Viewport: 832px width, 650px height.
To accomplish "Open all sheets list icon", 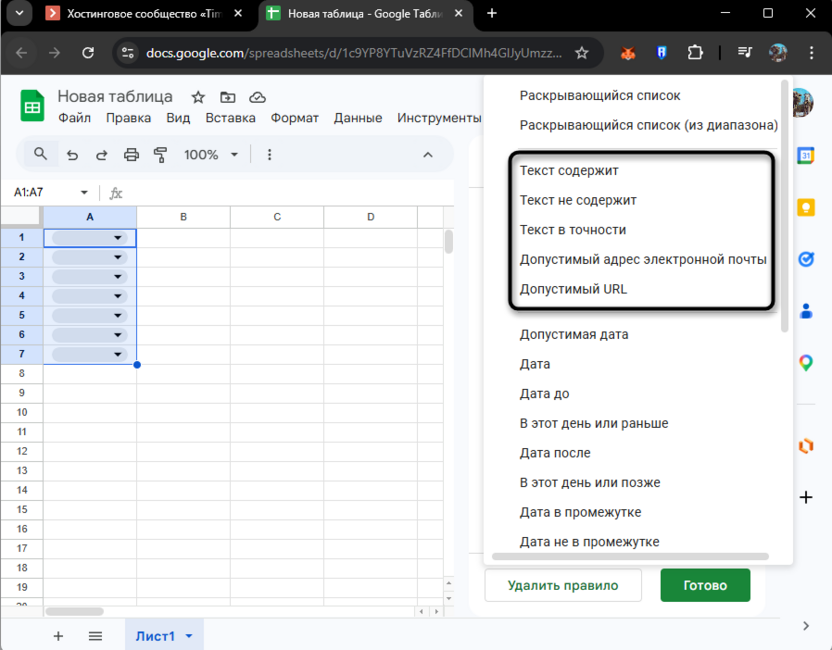I will pyautogui.click(x=95, y=636).
